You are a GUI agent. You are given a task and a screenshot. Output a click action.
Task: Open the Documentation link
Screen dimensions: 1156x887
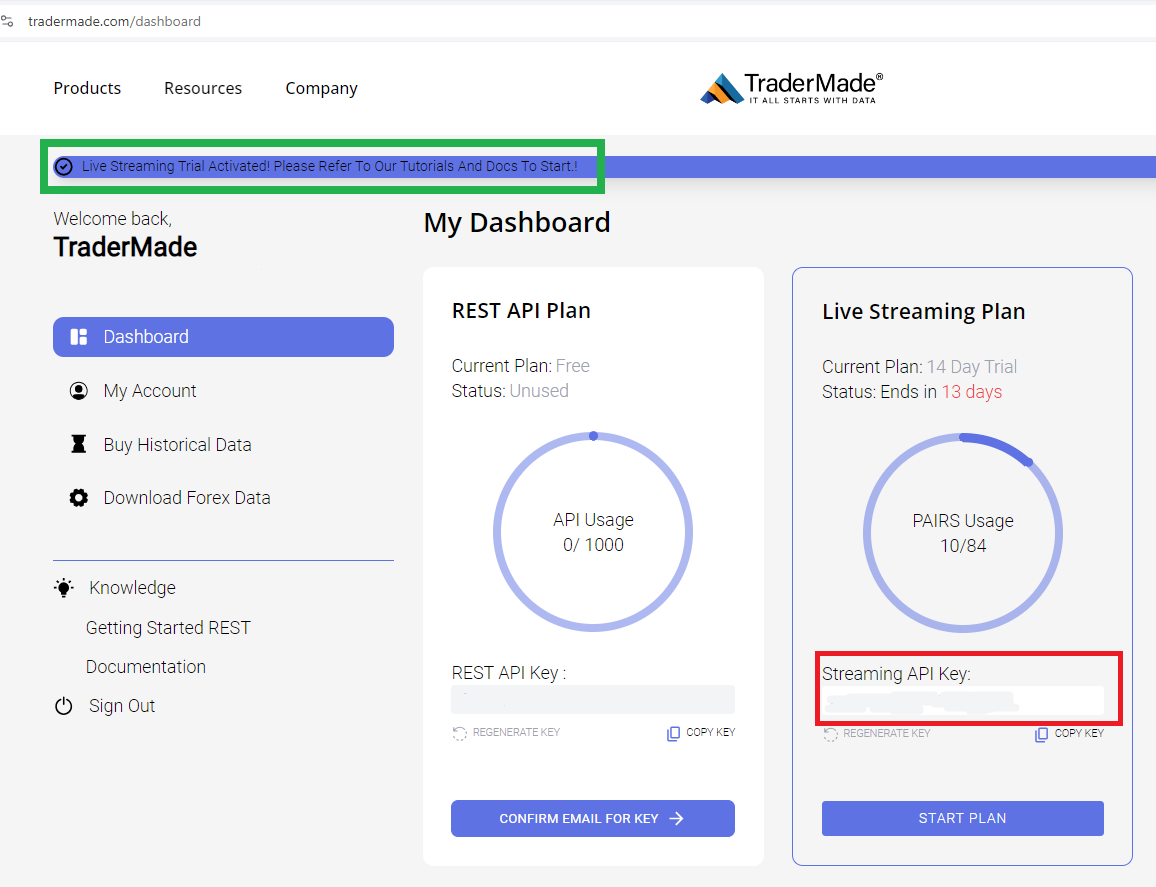[146, 667]
